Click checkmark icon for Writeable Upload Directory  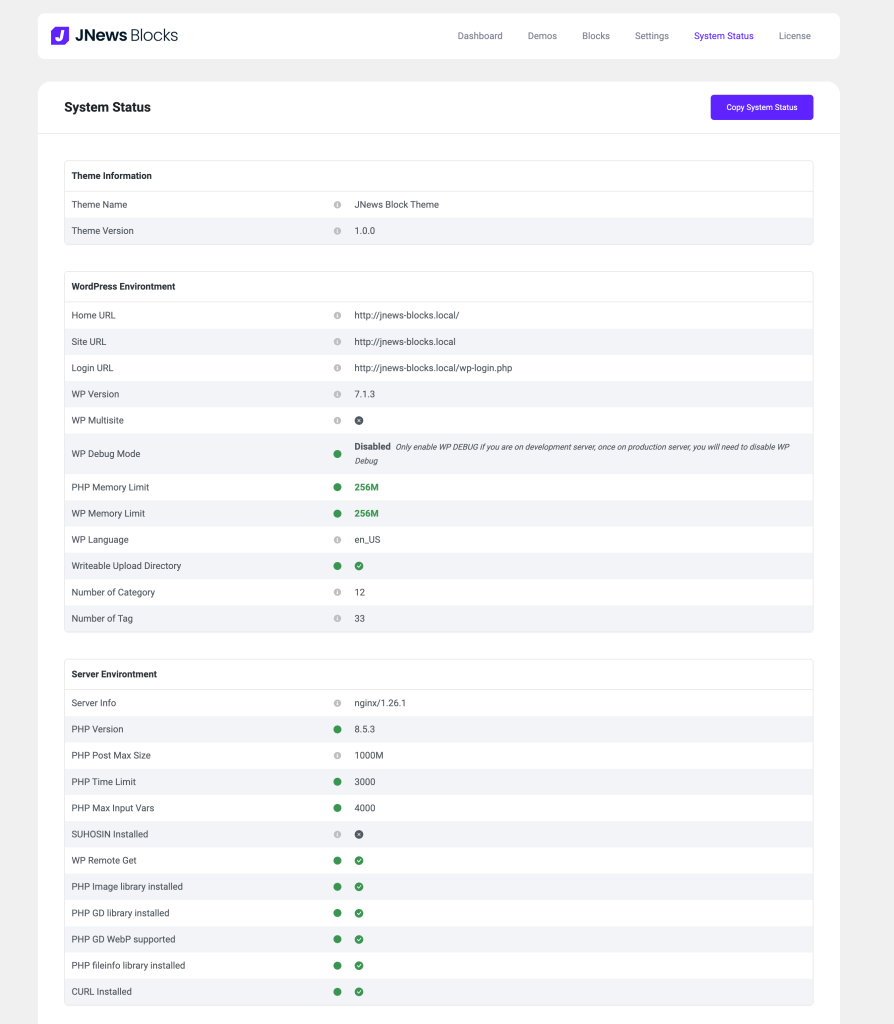(x=359, y=566)
